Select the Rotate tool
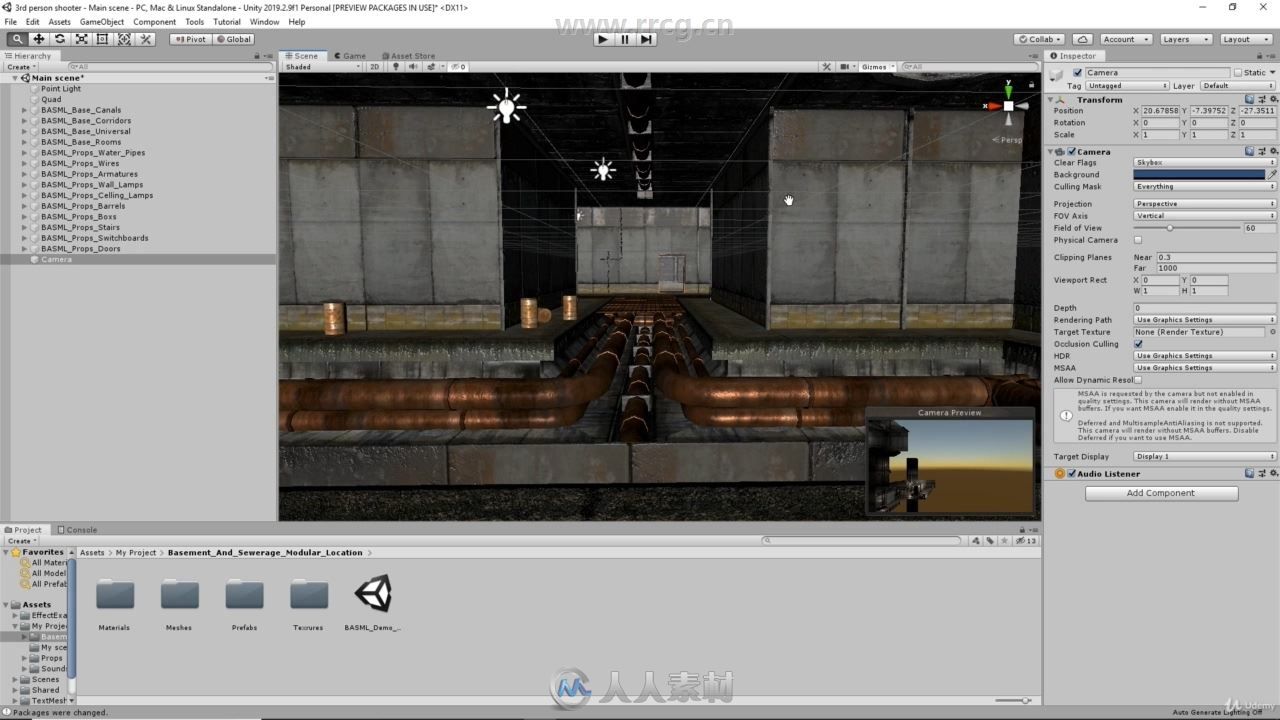This screenshot has width=1280, height=720. (60, 39)
